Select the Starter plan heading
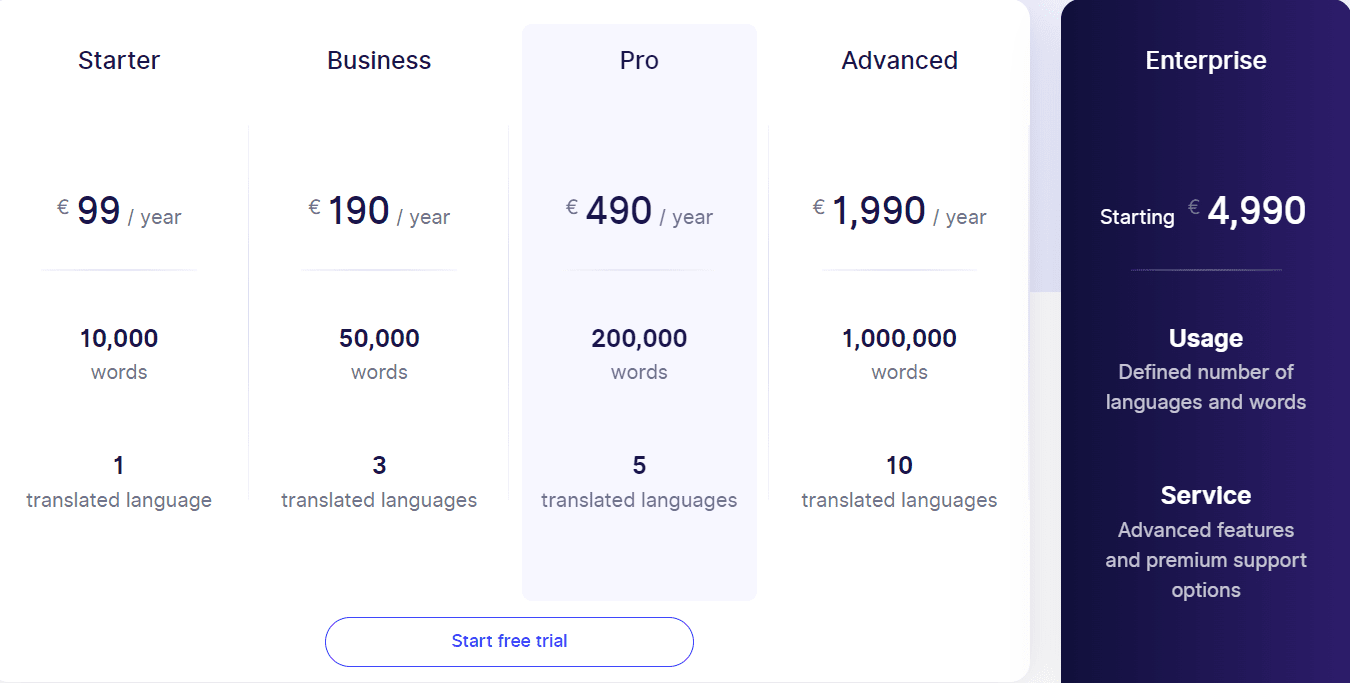 tap(119, 60)
